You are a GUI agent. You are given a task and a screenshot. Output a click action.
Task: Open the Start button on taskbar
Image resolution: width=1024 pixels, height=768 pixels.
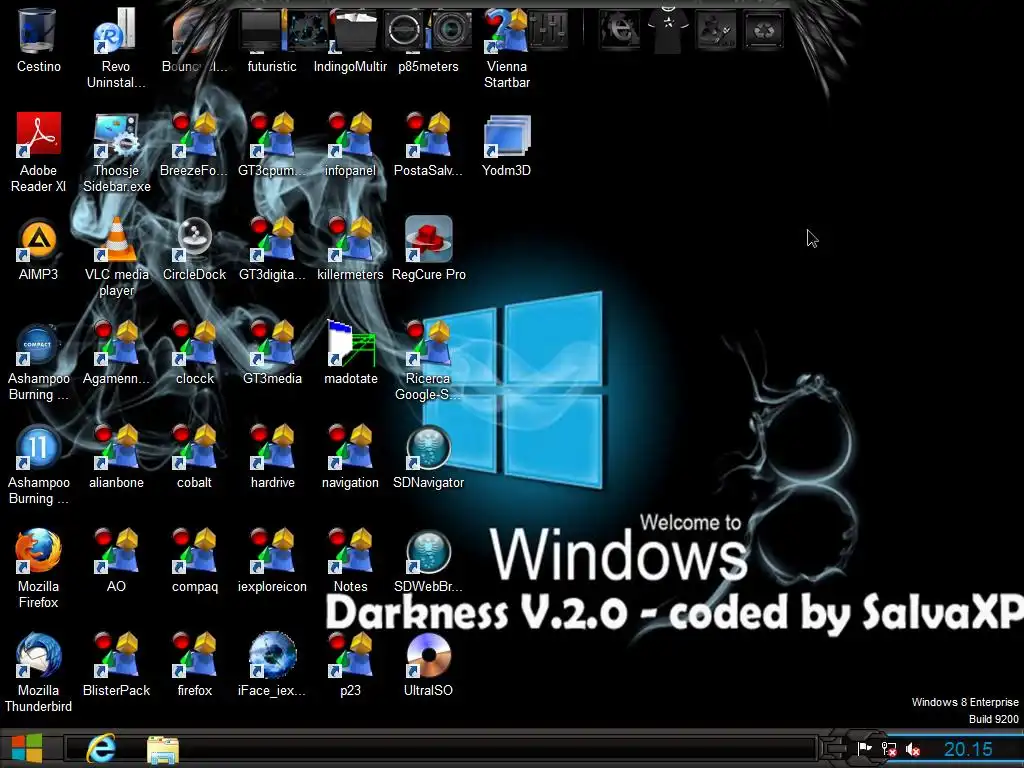[x=27, y=748]
